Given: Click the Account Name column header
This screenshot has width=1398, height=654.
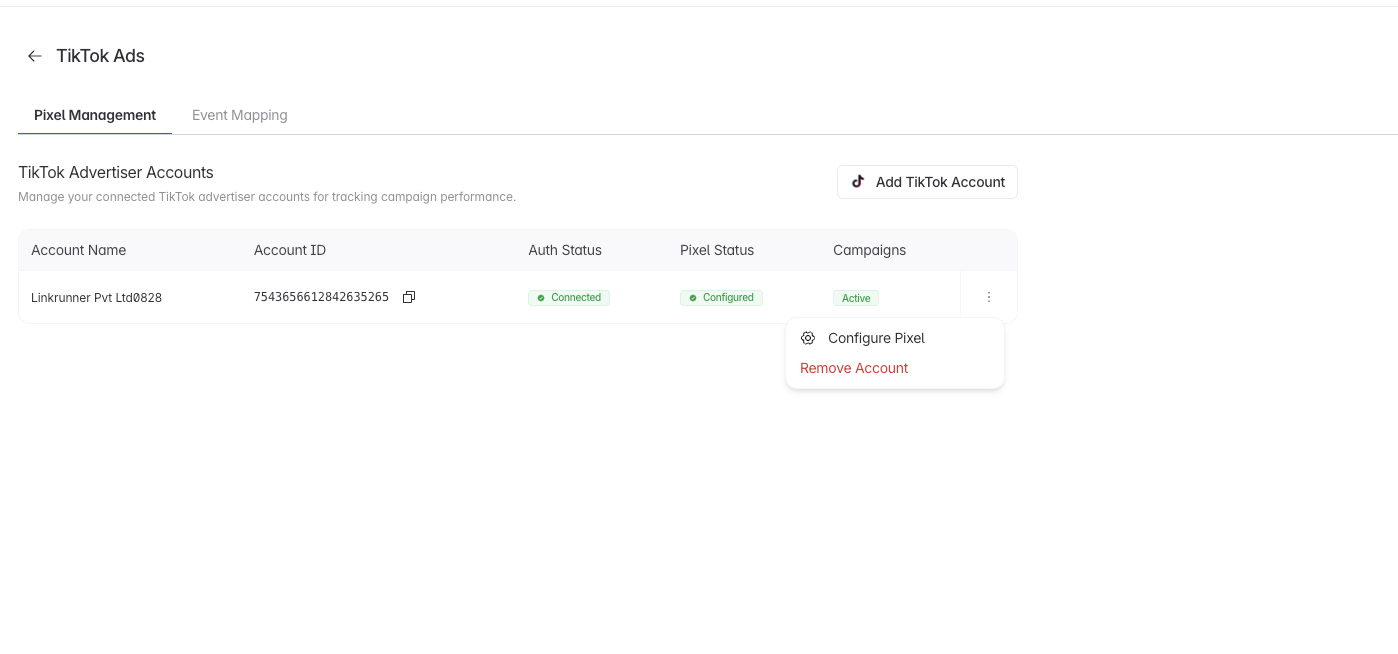Looking at the screenshot, I should click(78, 250).
